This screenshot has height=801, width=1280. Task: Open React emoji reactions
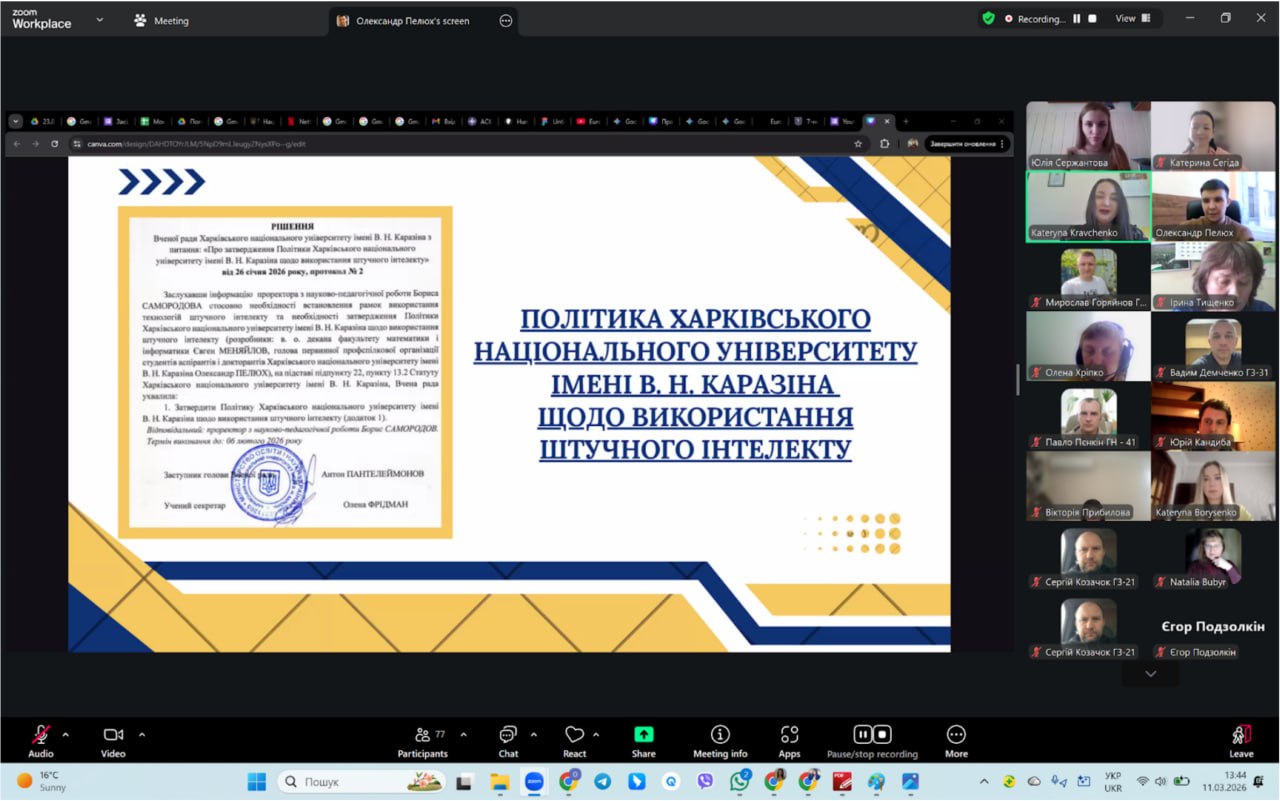coord(574,735)
